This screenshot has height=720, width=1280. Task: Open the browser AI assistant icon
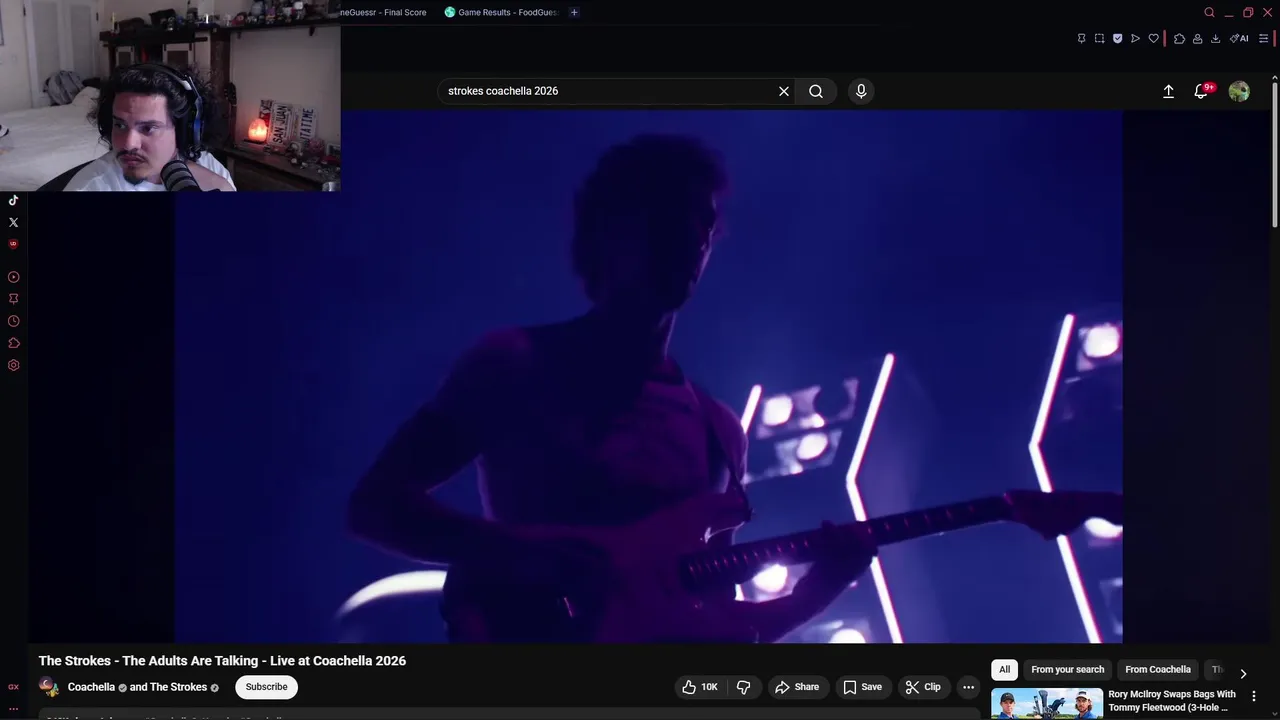(x=1239, y=38)
